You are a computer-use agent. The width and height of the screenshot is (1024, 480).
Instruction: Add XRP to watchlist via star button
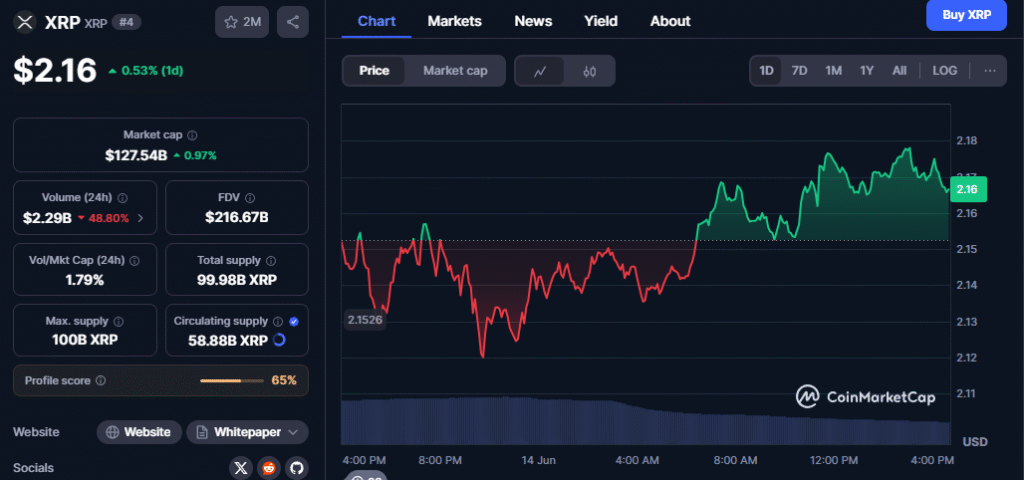pos(242,22)
